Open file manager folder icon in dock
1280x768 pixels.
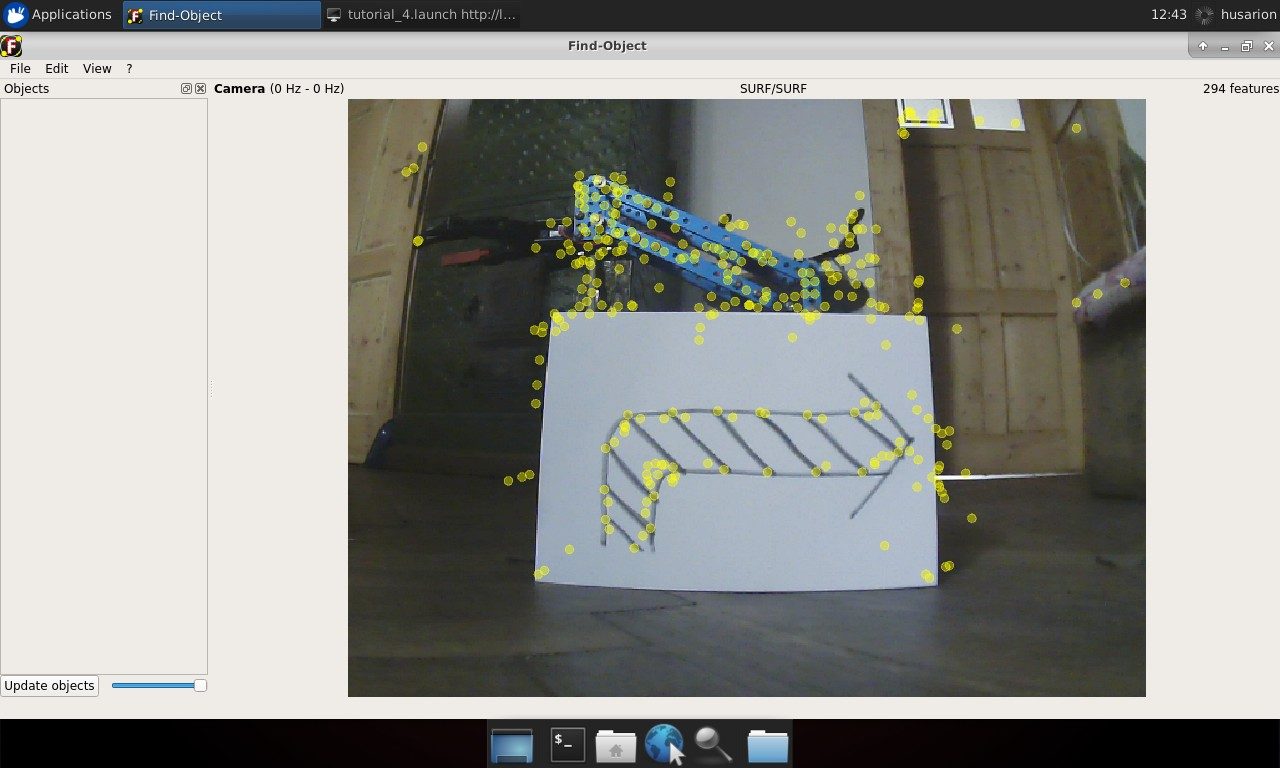point(767,745)
